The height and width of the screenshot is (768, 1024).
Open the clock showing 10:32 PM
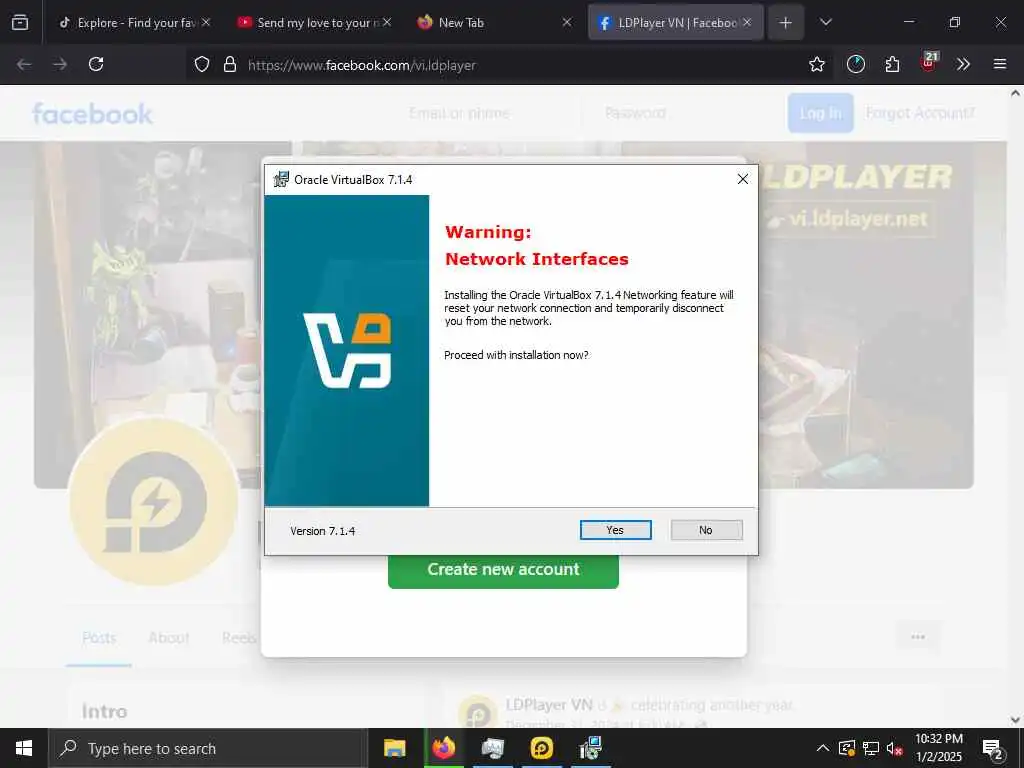pyautogui.click(x=939, y=748)
